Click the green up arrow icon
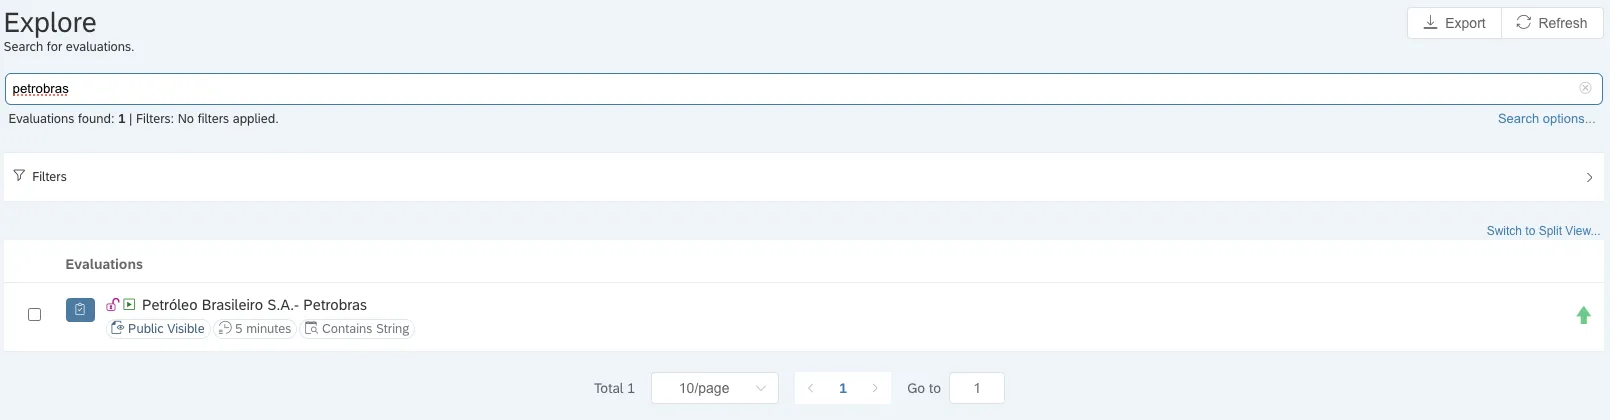Screen dimensions: 1610x420 [x=1583, y=316]
